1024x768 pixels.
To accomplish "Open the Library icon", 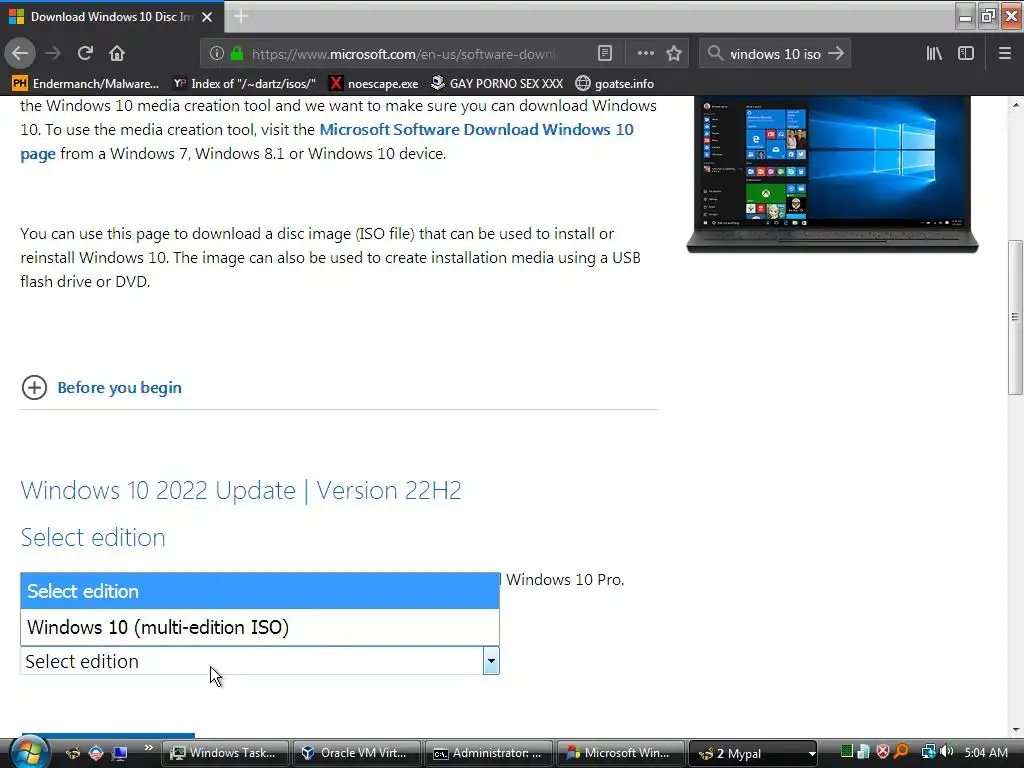I will coord(934,54).
